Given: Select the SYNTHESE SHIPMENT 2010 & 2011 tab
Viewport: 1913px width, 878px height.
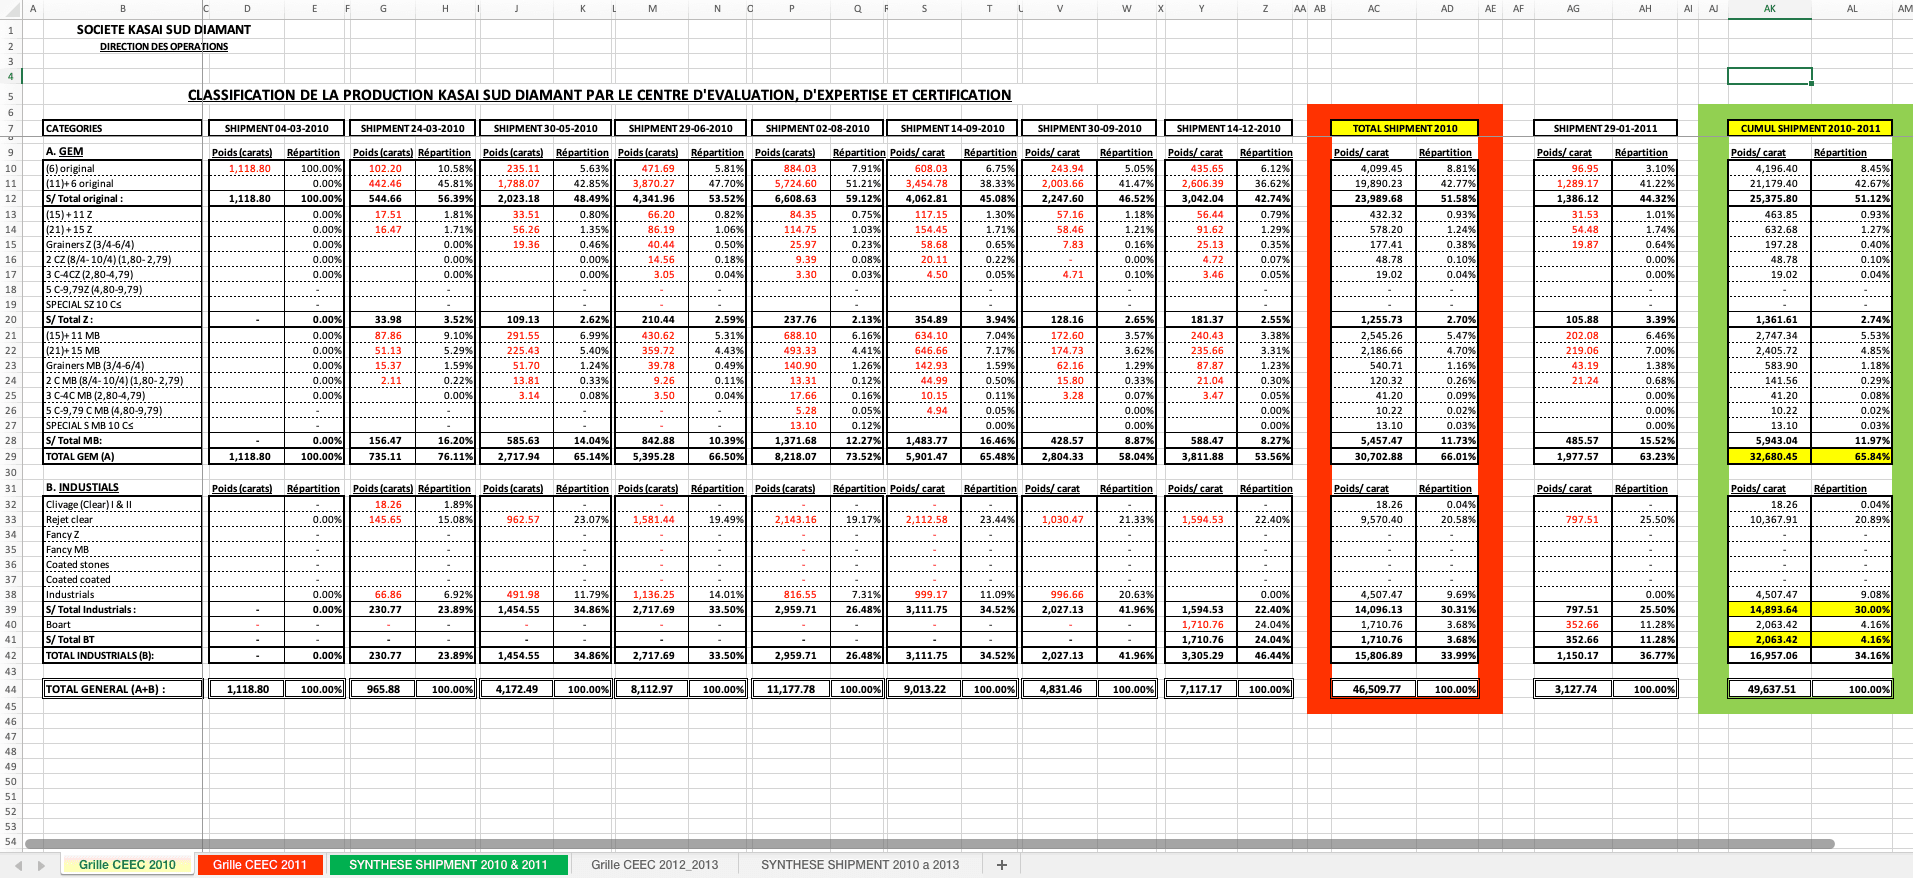Looking at the screenshot, I should pos(448,865).
